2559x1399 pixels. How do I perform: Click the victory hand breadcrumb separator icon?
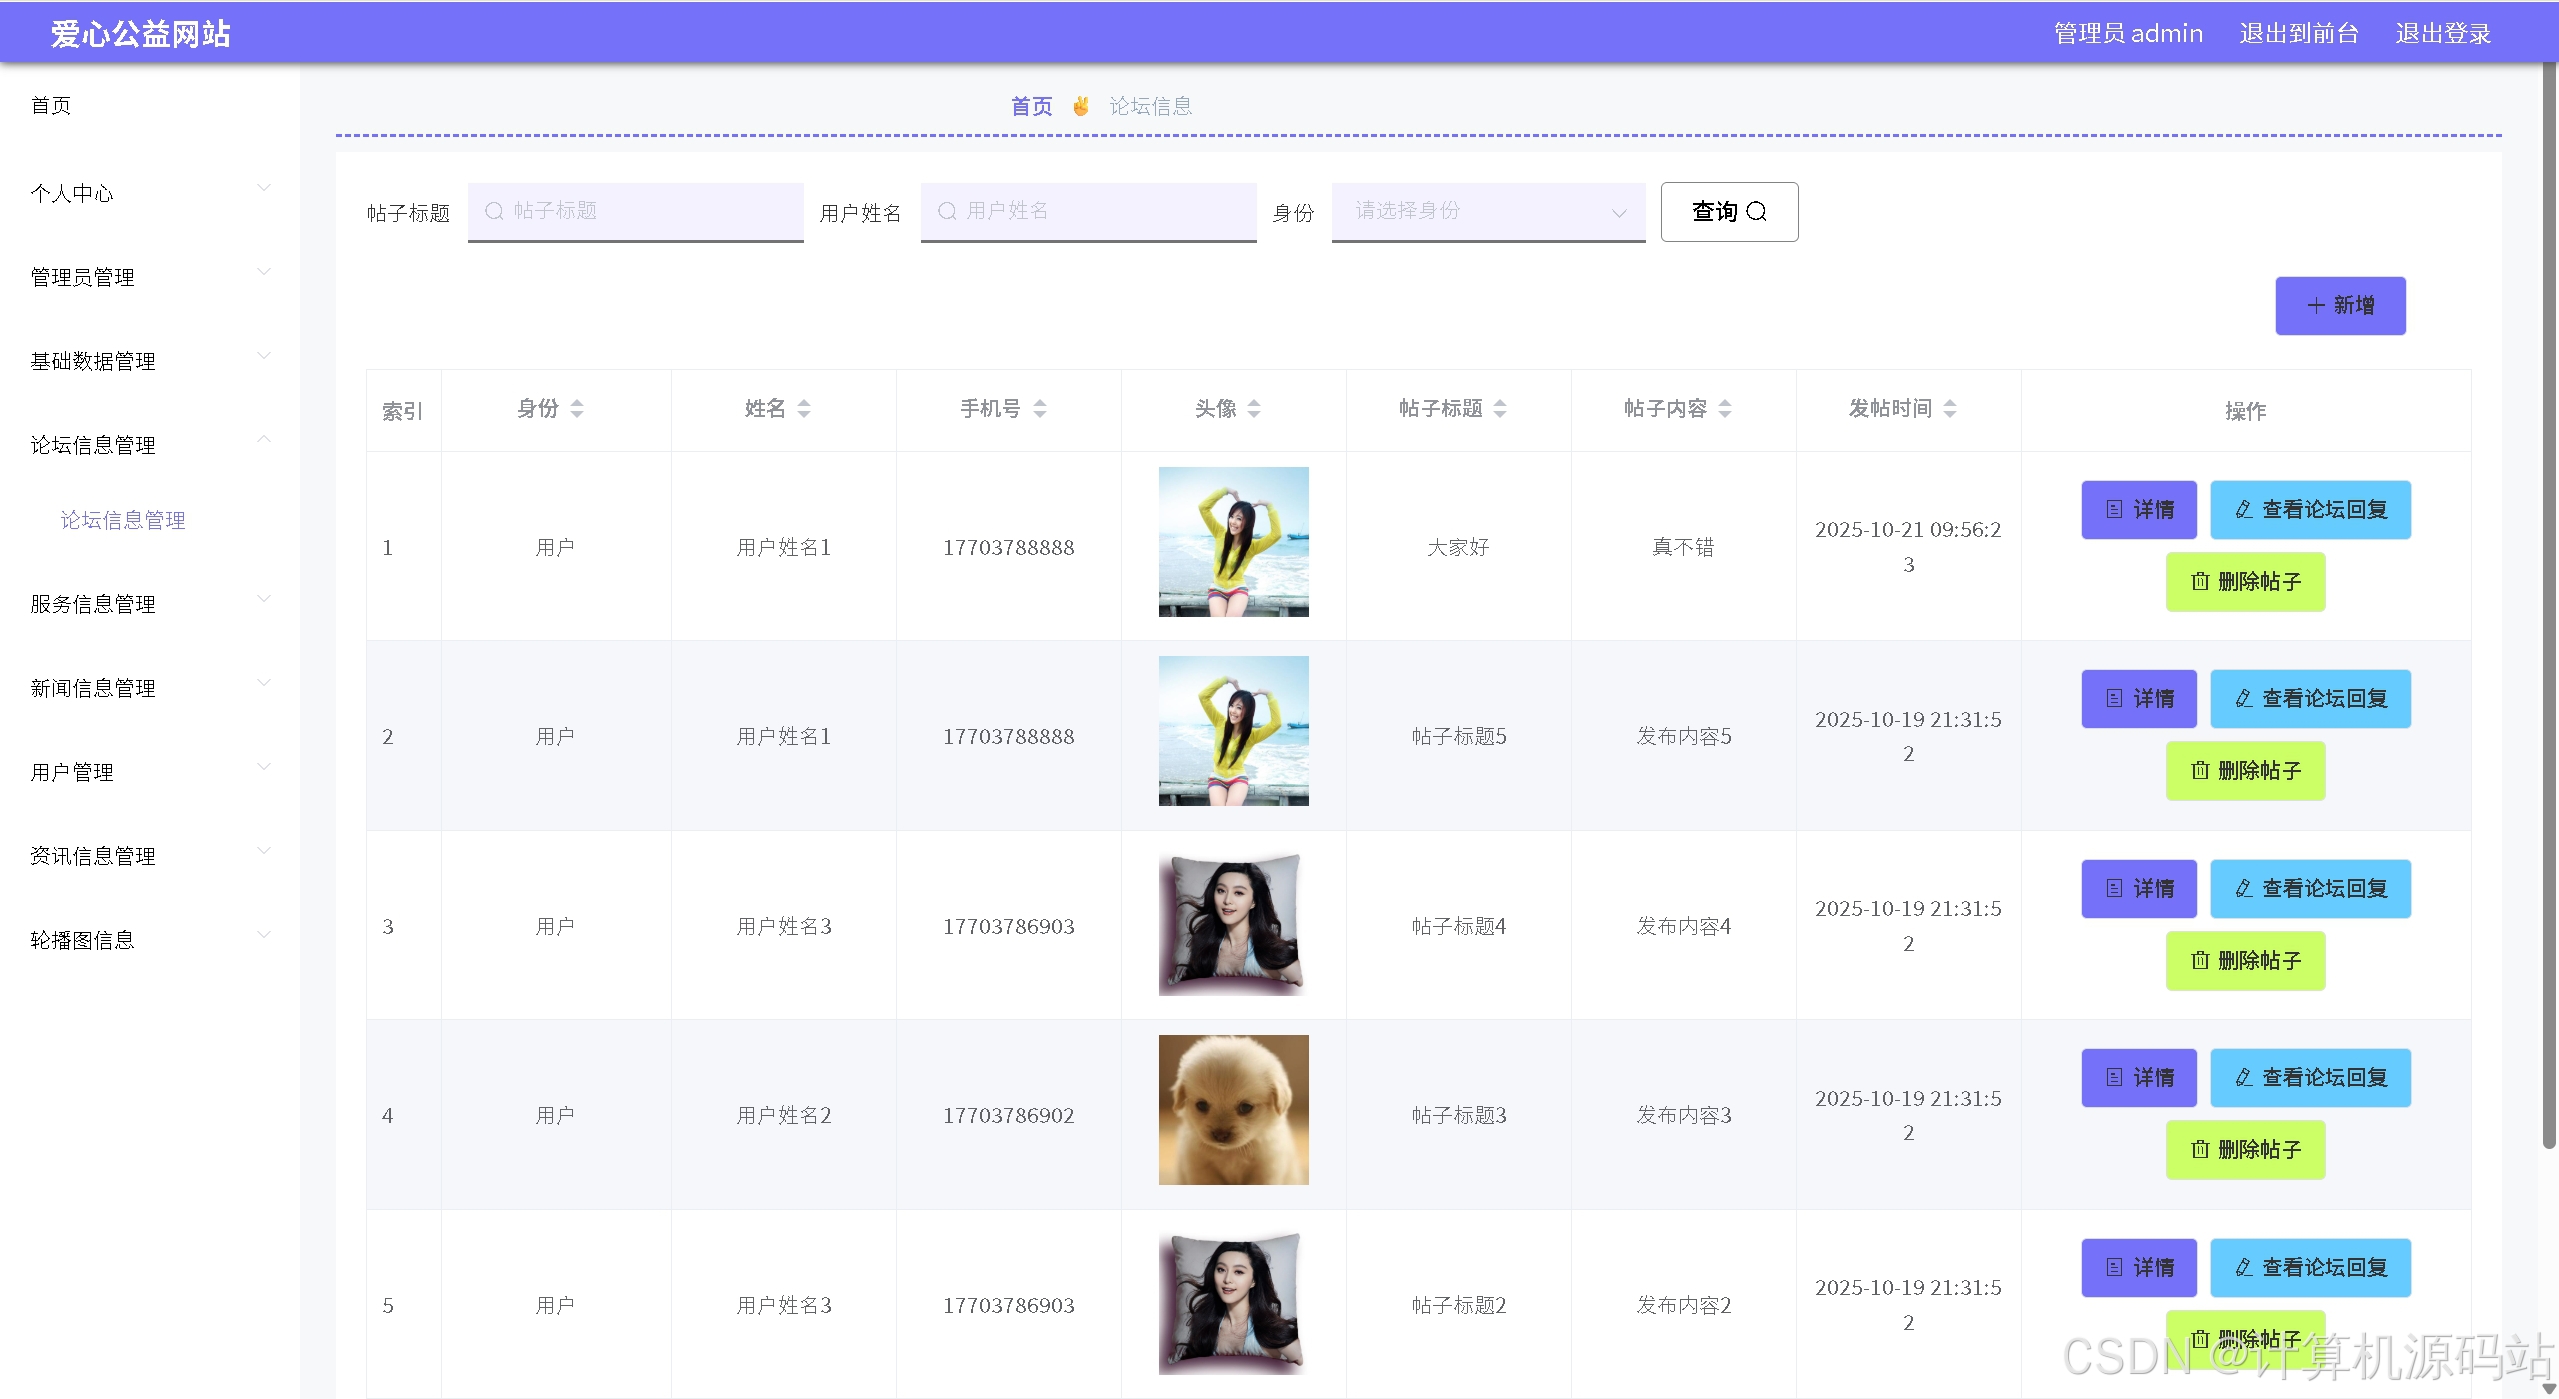point(1081,106)
